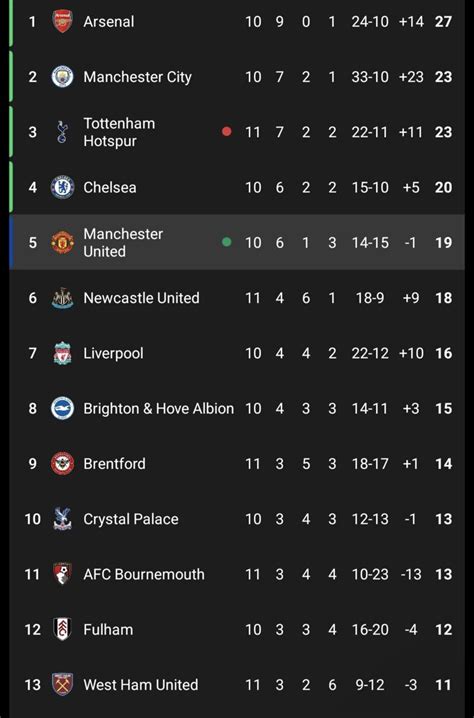Open the Brighton & Hove Albion crest
This screenshot has width=474, height=718.
[x=62, y=408]
